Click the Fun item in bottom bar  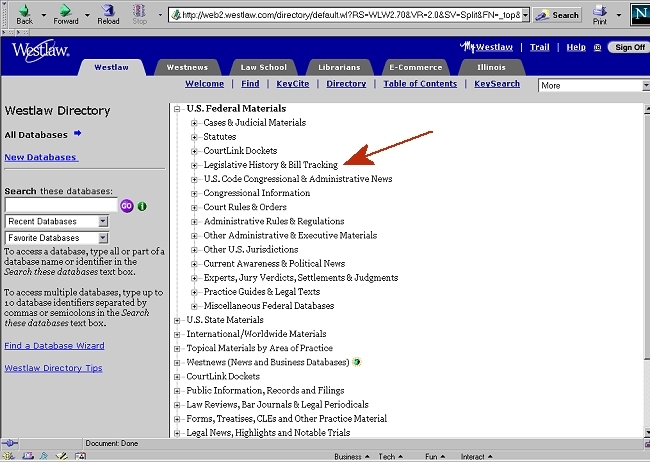pos(434,457)
